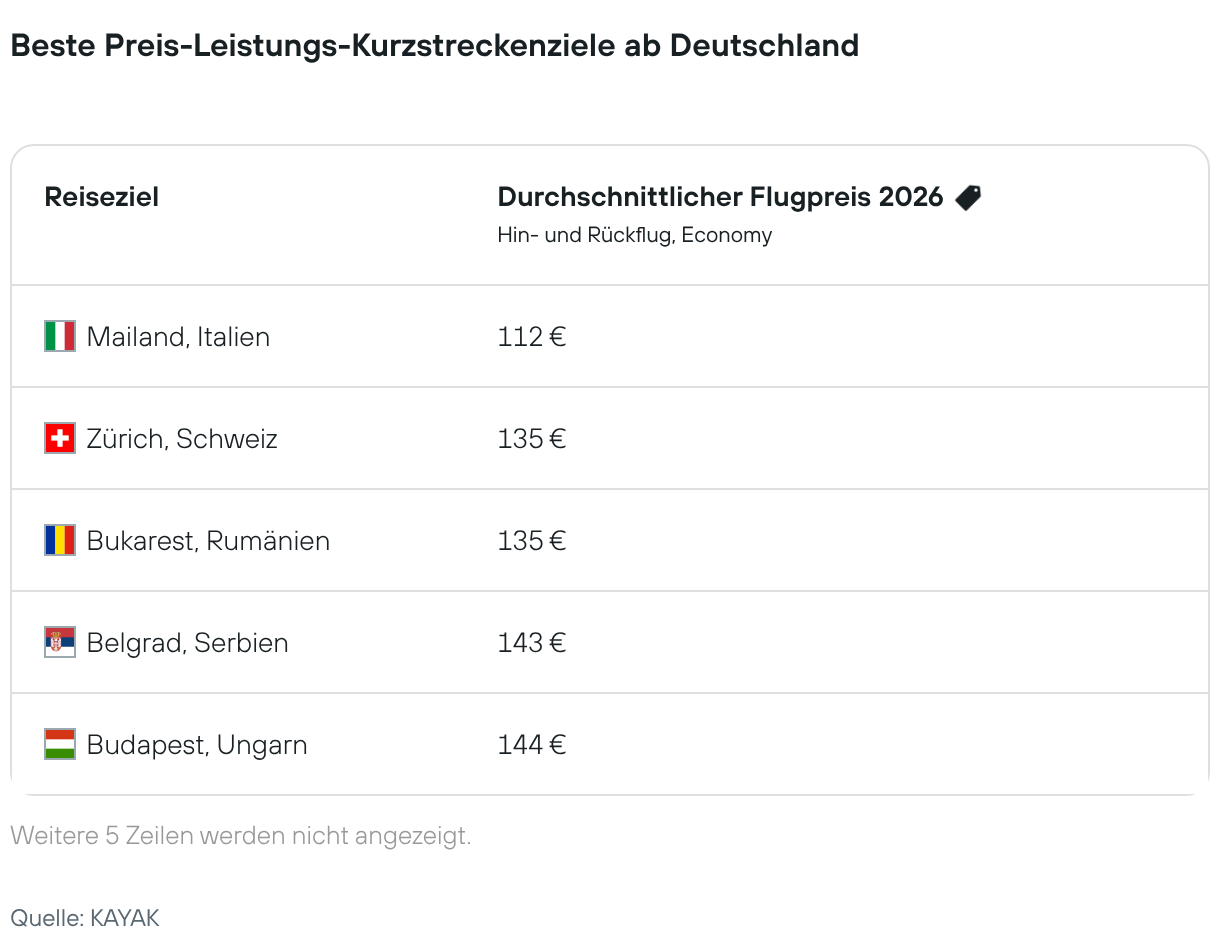Click the Serbia flag icon
The image size is (1220, 946).
(x=60, y=642)
